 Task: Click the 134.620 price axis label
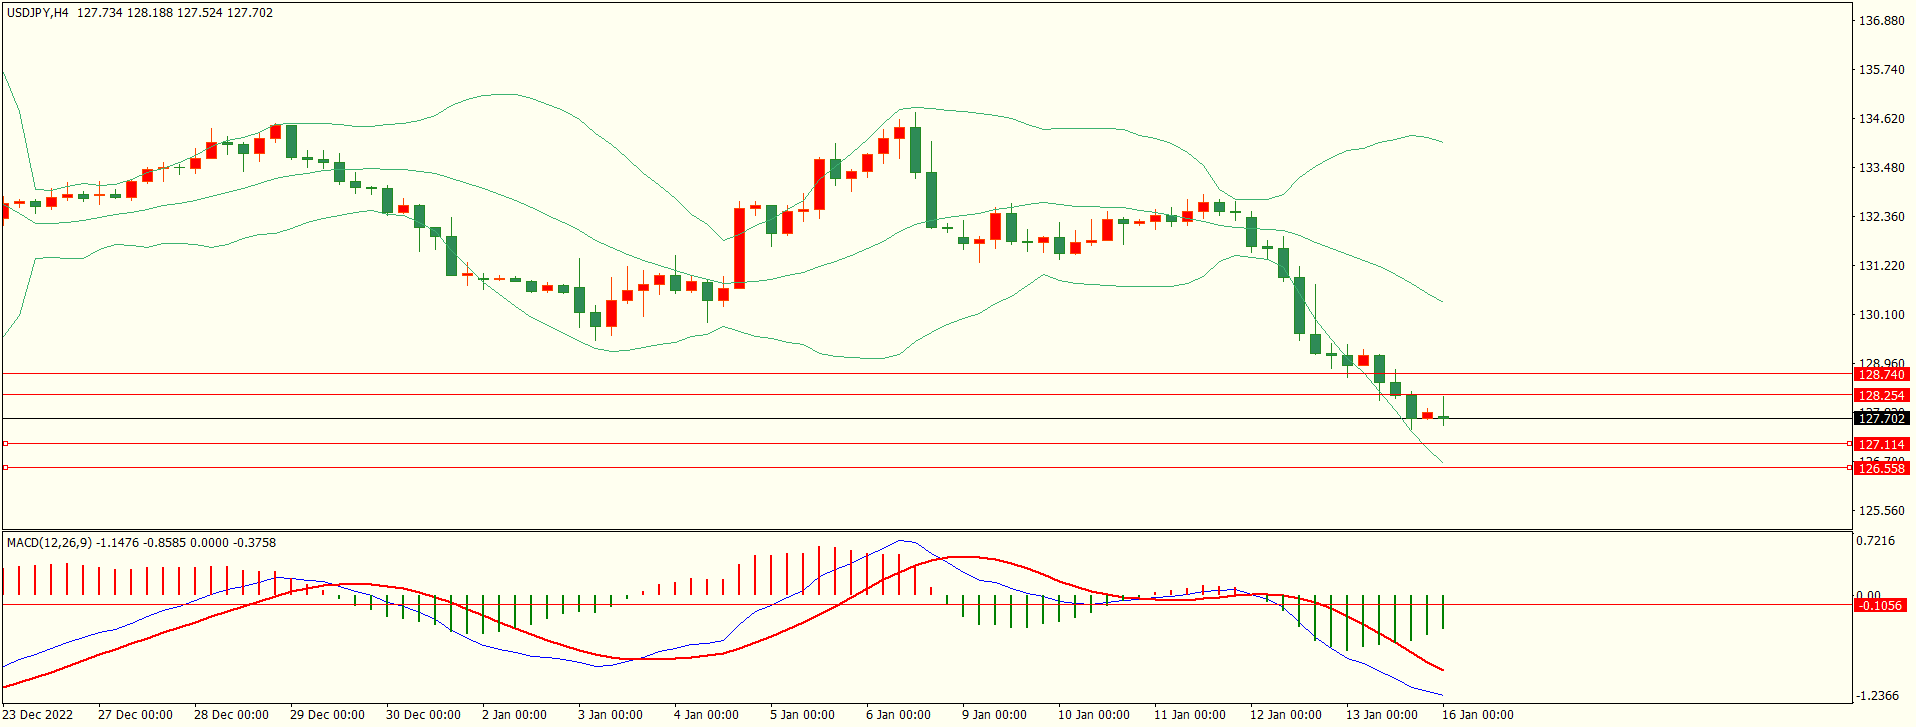click(1881, 118)
